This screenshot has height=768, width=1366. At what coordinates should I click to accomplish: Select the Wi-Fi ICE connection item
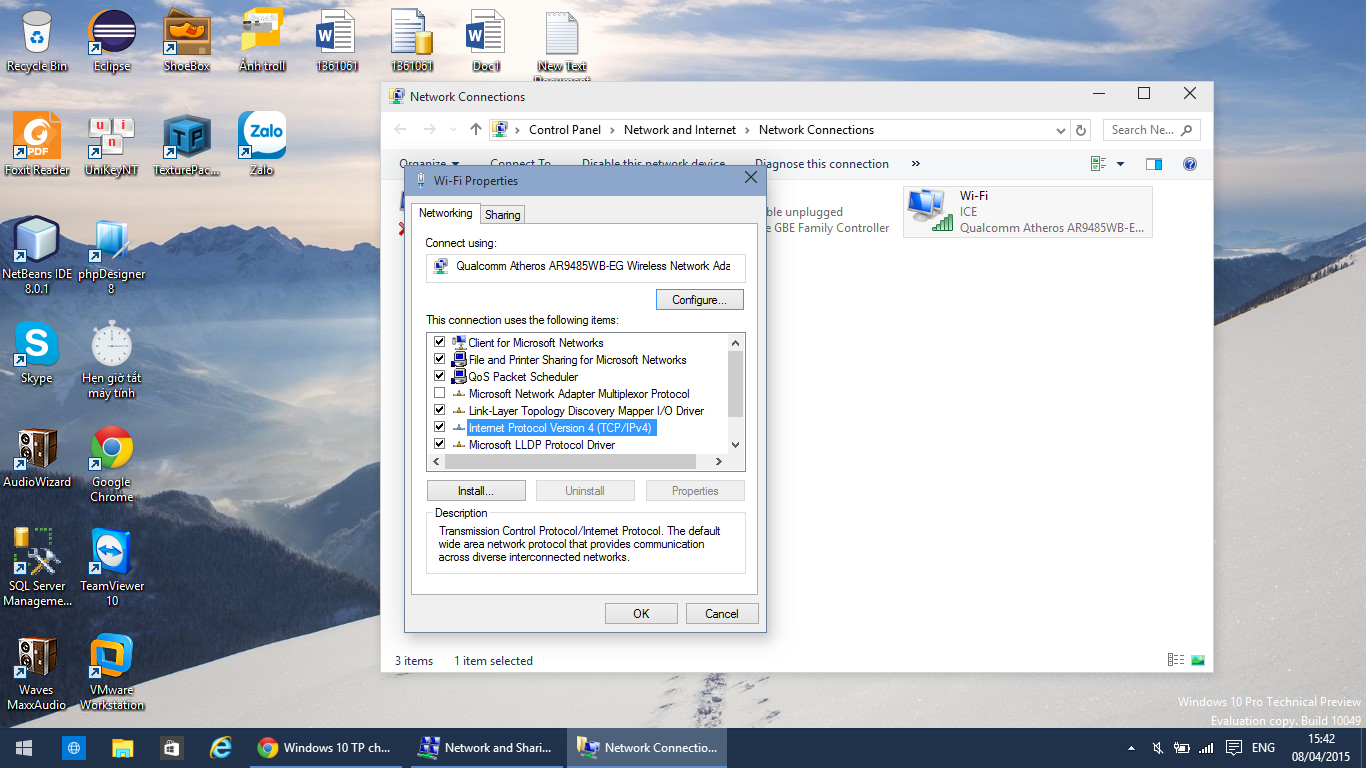(1028, 212)
